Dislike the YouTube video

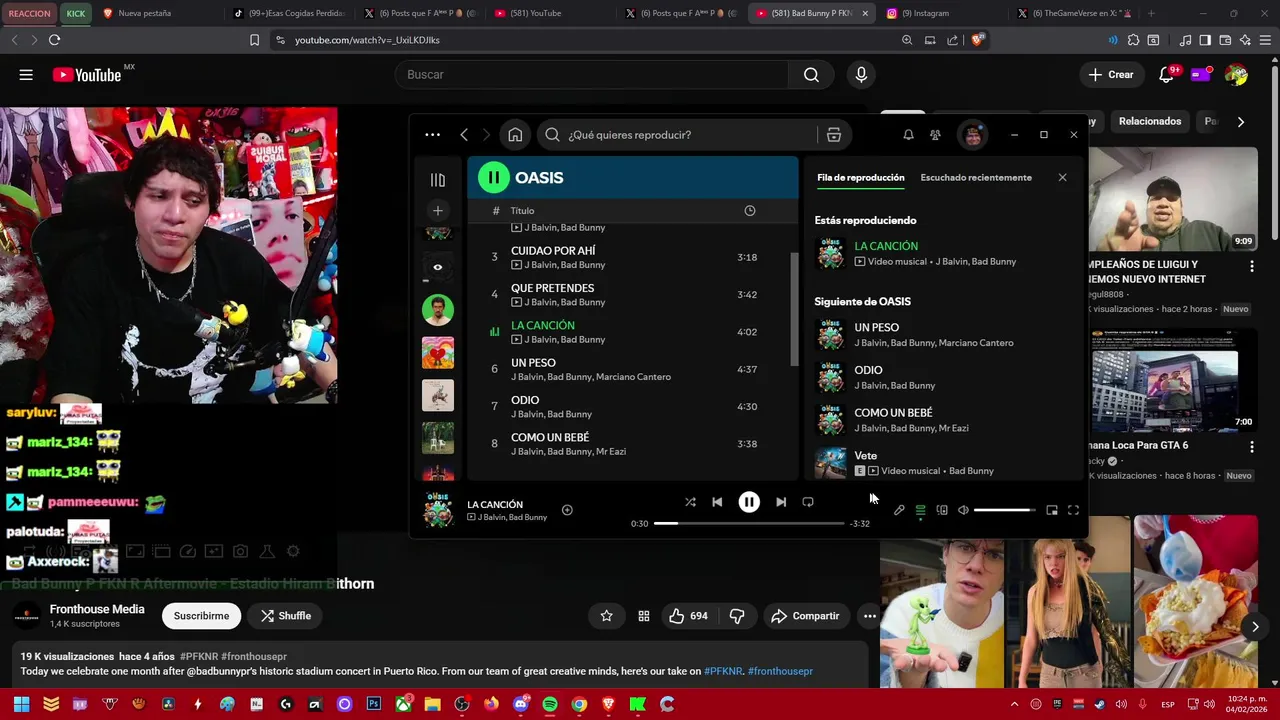[x=737, y=616]
